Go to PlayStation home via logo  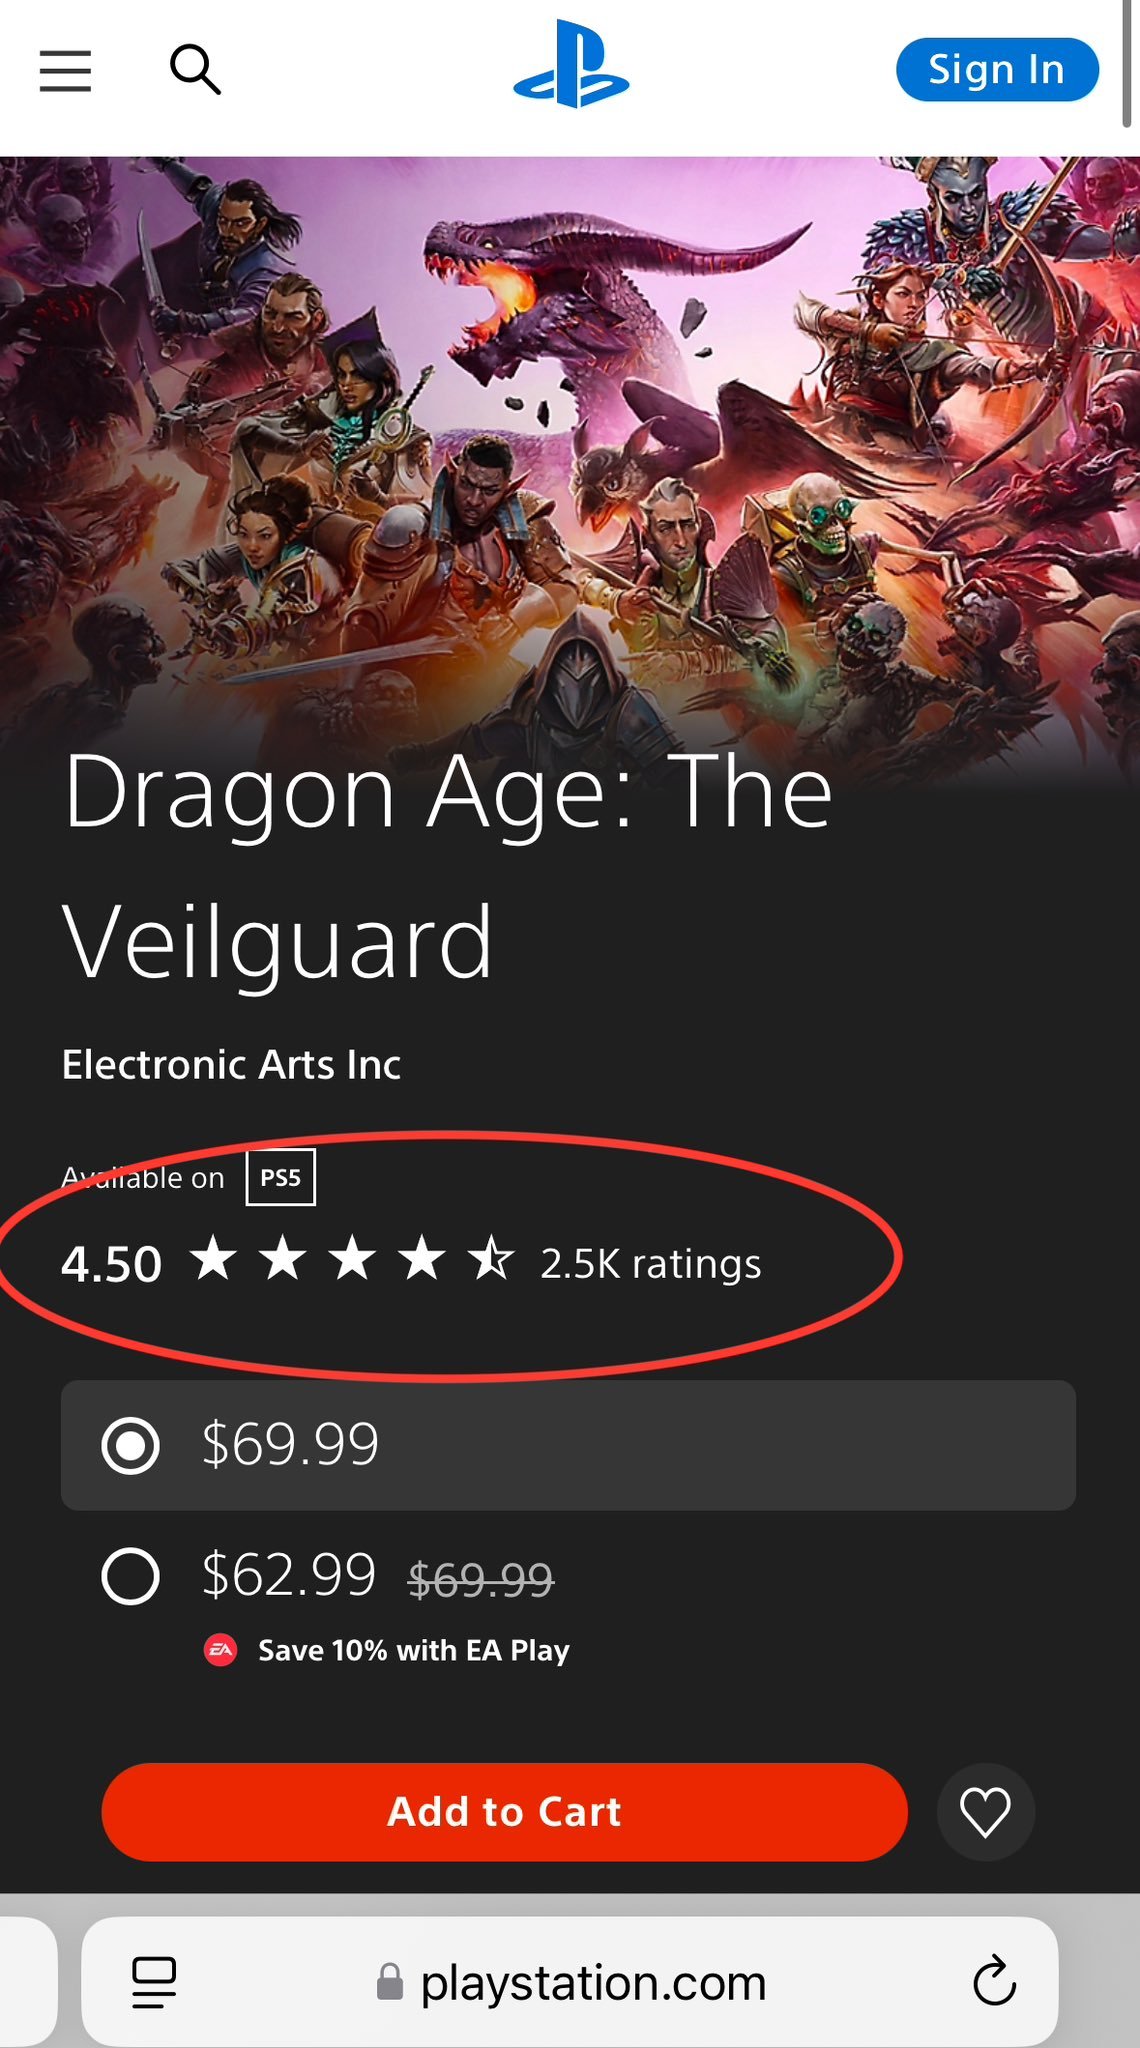tap(571, 64)
